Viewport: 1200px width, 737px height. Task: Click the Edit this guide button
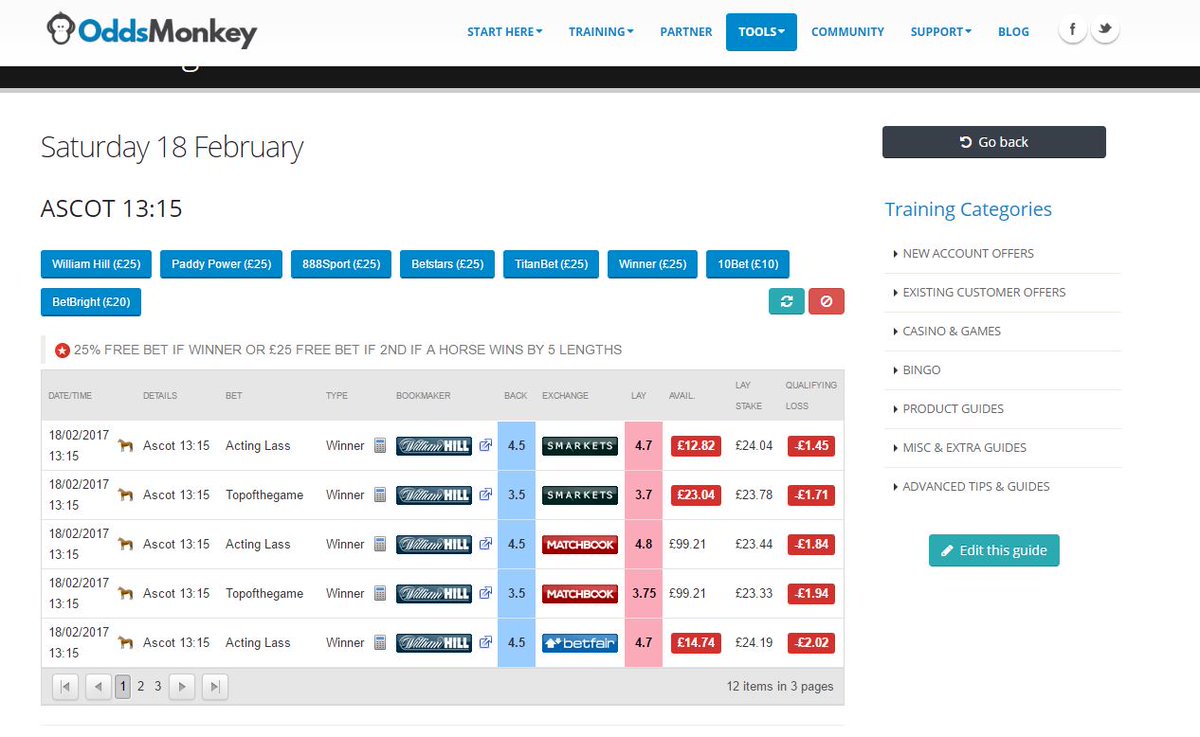pos(994,550)
